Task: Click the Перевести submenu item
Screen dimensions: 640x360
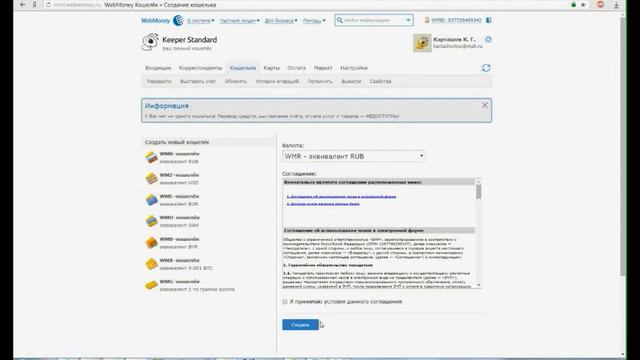Action: coord(159,81)
